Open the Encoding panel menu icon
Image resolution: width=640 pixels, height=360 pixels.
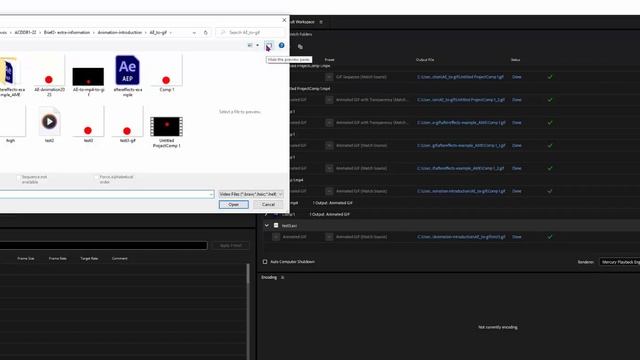pyautogui.click(x=282, y=278)
